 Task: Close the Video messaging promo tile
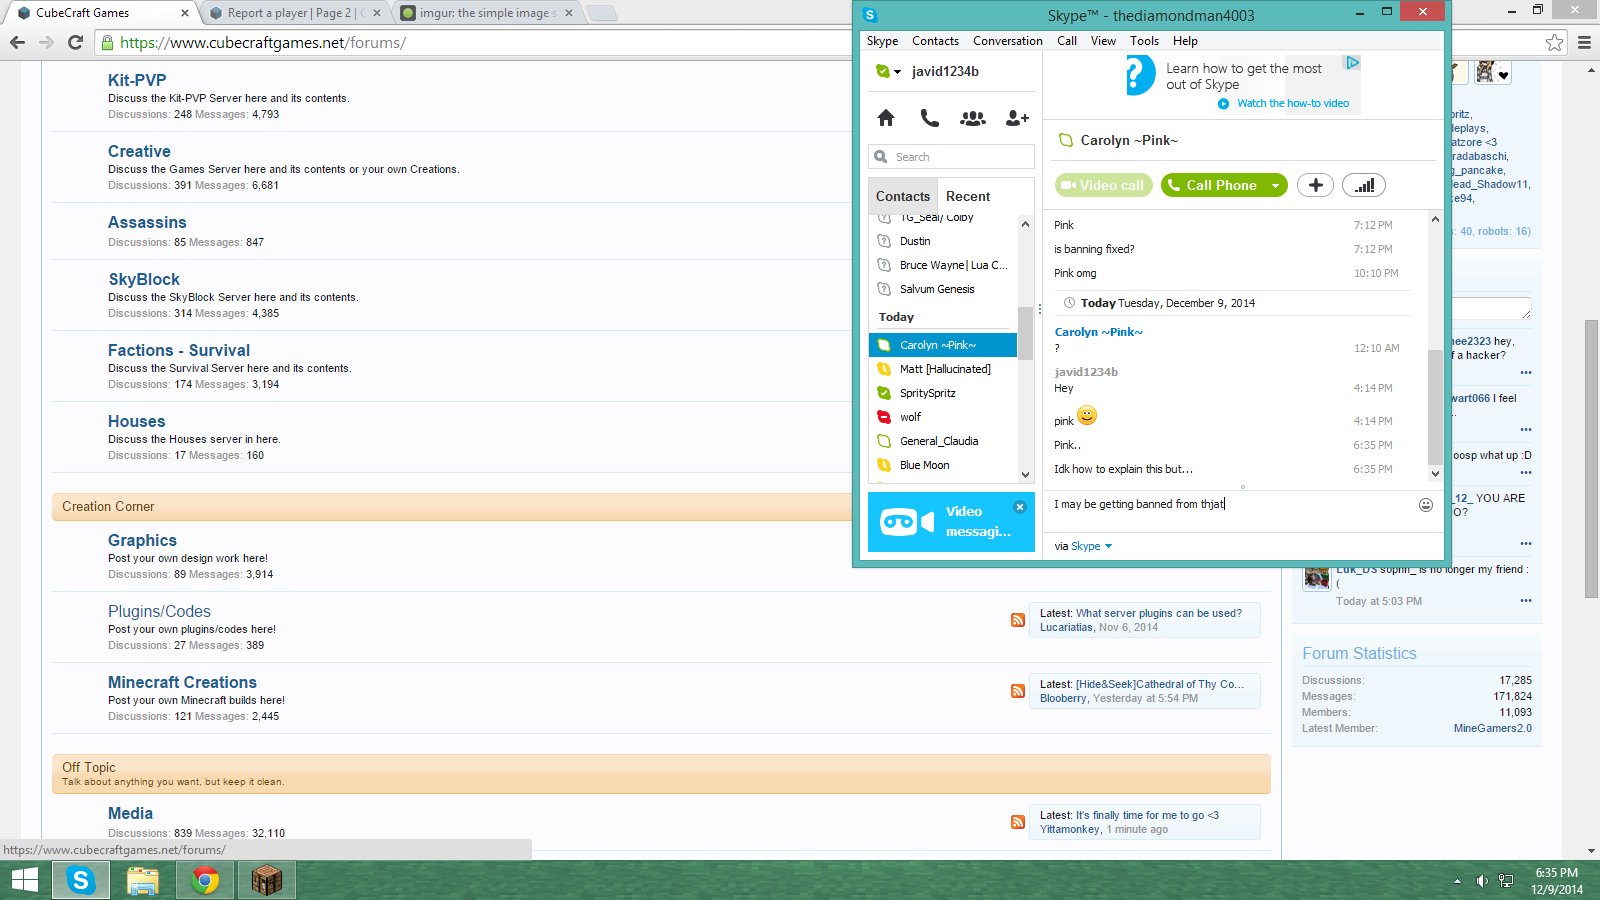click(1020, 507)
